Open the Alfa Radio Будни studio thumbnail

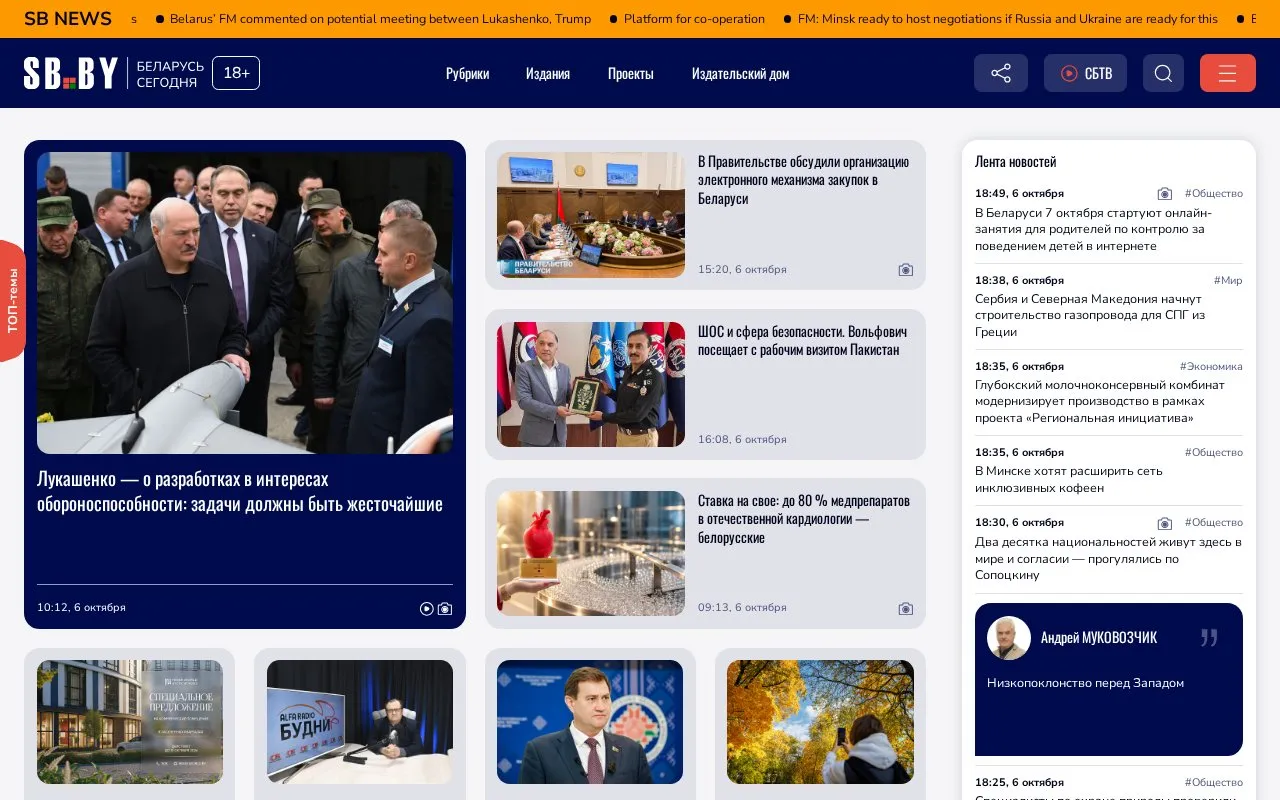tap(360, 722)
